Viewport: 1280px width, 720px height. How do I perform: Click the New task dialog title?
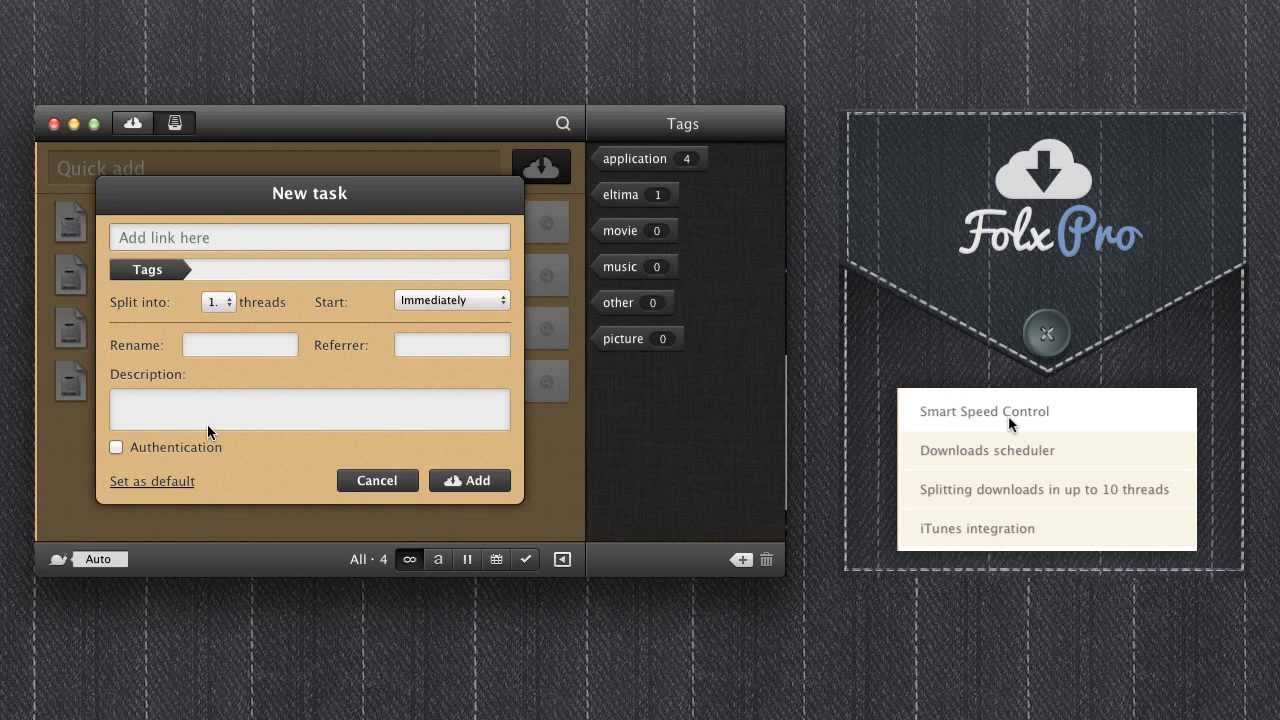click(310, 193)
